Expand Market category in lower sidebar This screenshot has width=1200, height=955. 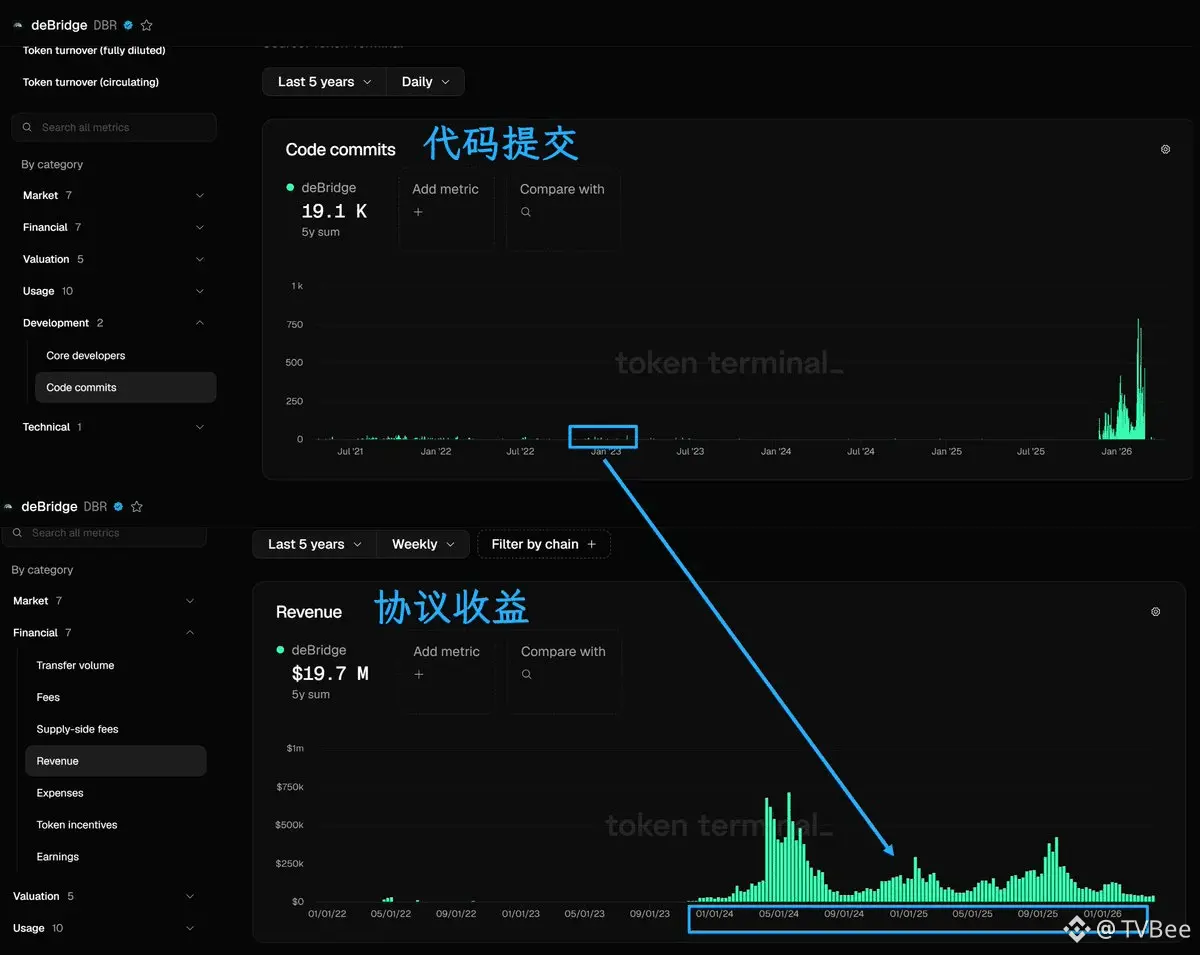tap(104, 601)
